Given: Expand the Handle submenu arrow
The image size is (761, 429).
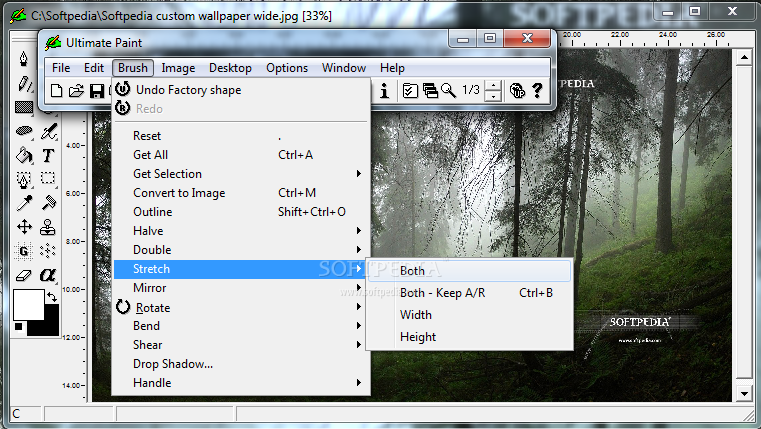Looking at the screenshot, I should 359,382.
